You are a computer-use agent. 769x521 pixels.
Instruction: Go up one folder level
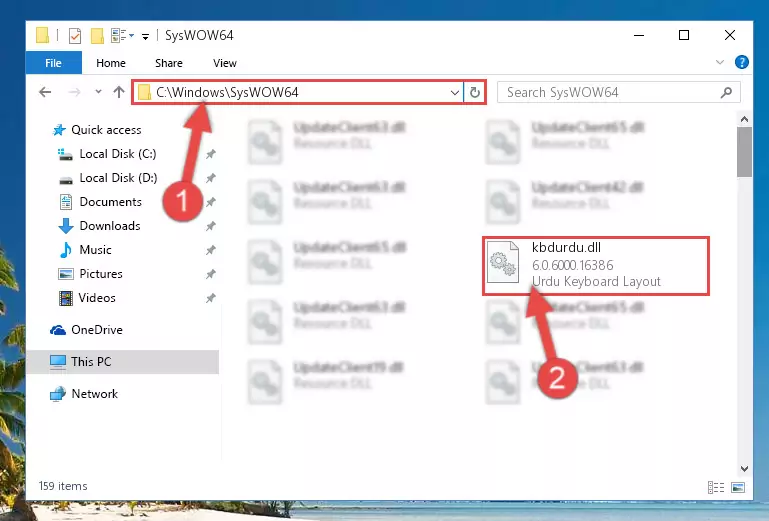pos(119,92)
